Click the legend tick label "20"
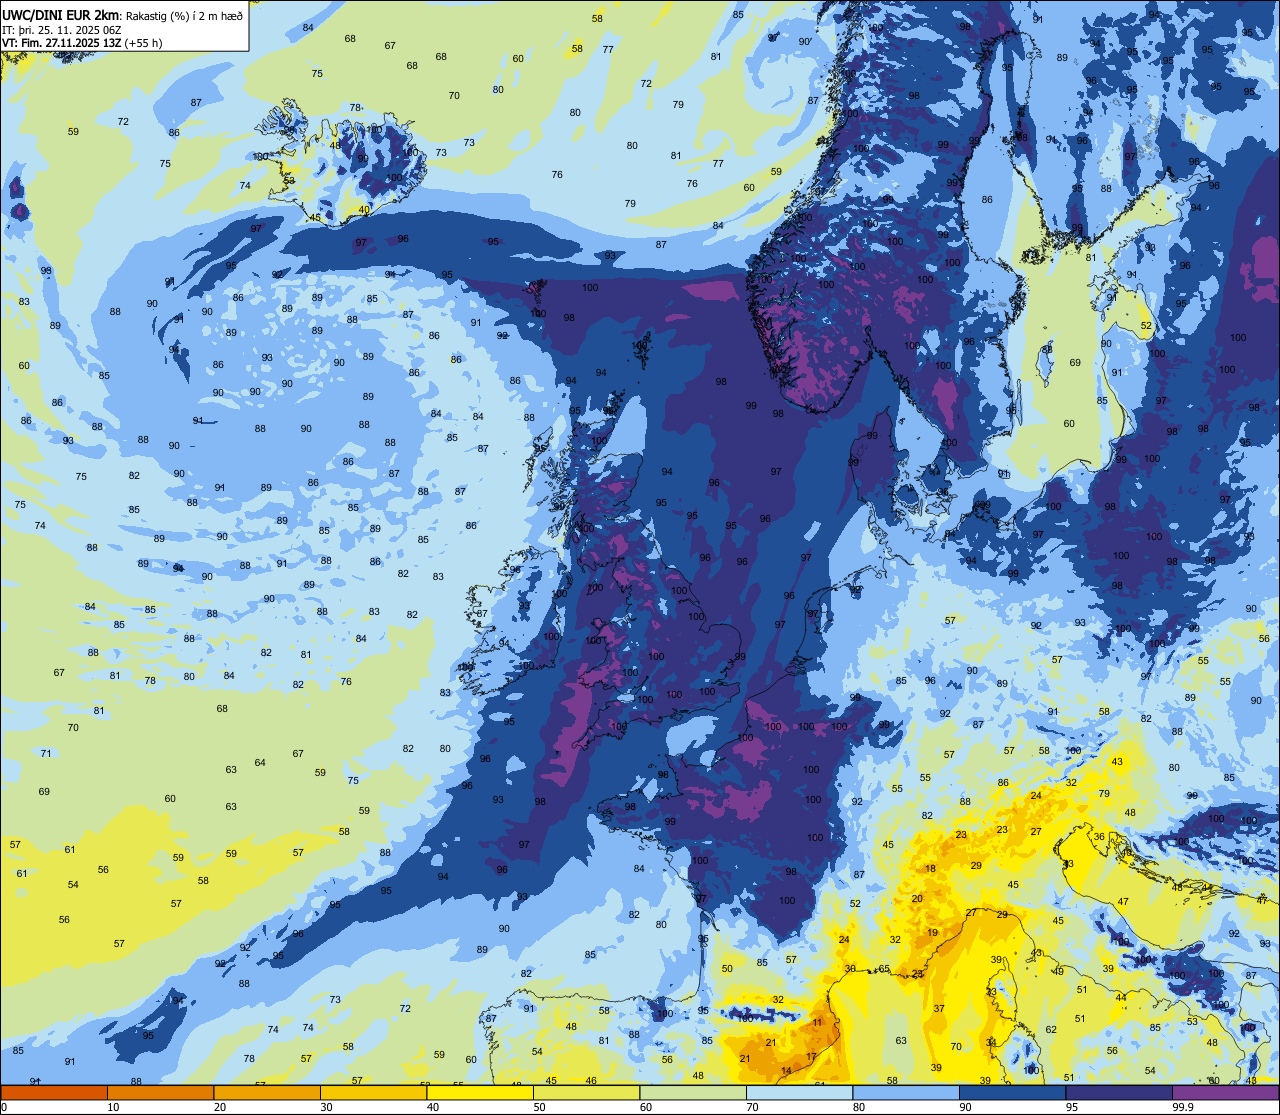Screen dimensions: 1280x1115 (220, 1107)
